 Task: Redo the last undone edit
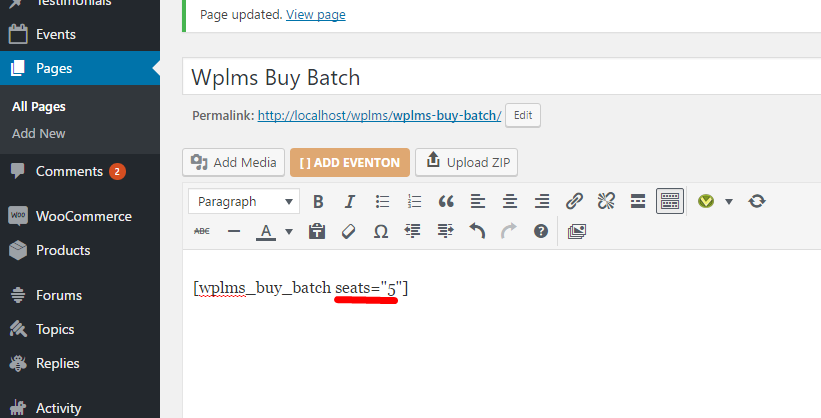(509, 231)
